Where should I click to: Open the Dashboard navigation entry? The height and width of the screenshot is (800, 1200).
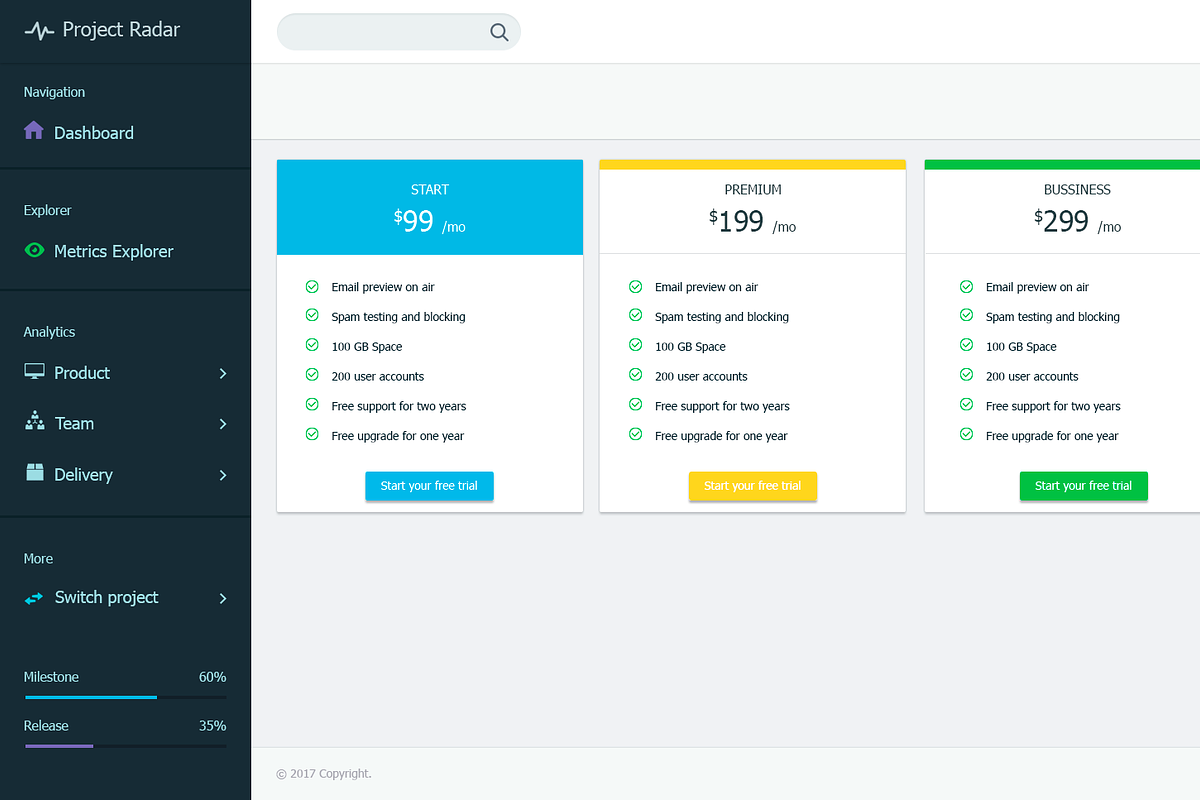tap(93, 131)
